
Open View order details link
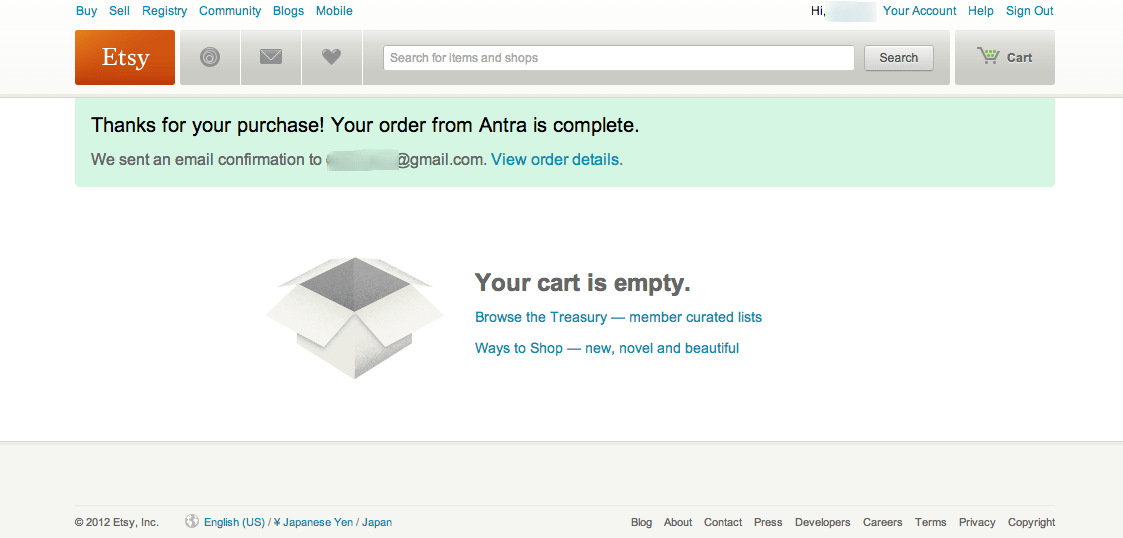[x=555, y=160]
